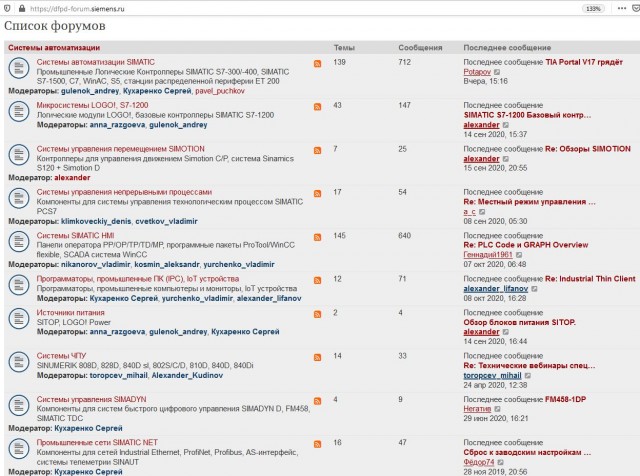This screenshot has height=476, width=640.
Task: Open the Системы SIMATIC HMI forum
Action: tap(76, 236)
